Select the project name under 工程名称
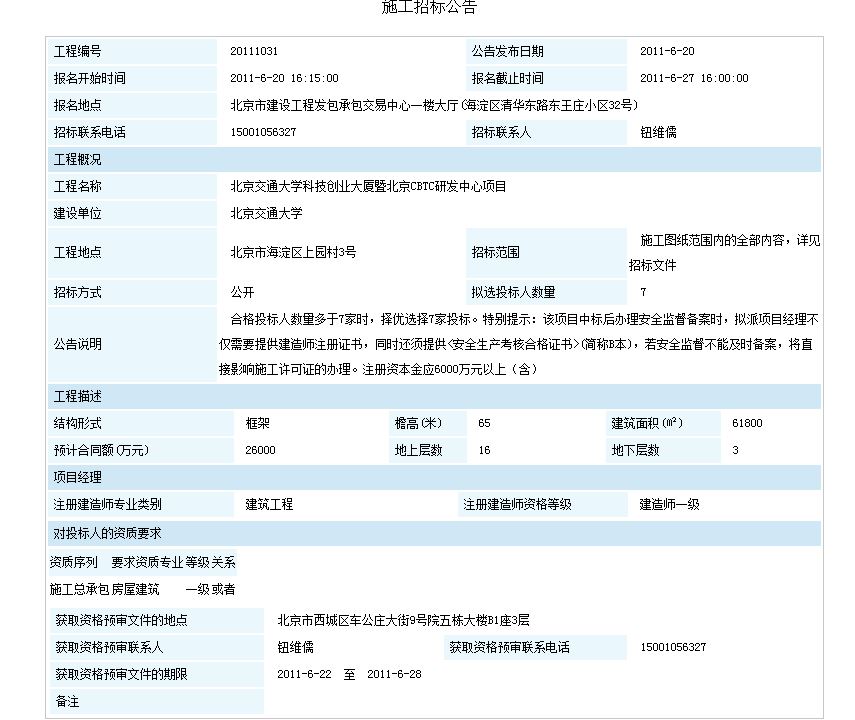The image size is (855, 720). [x=368, y=186]
